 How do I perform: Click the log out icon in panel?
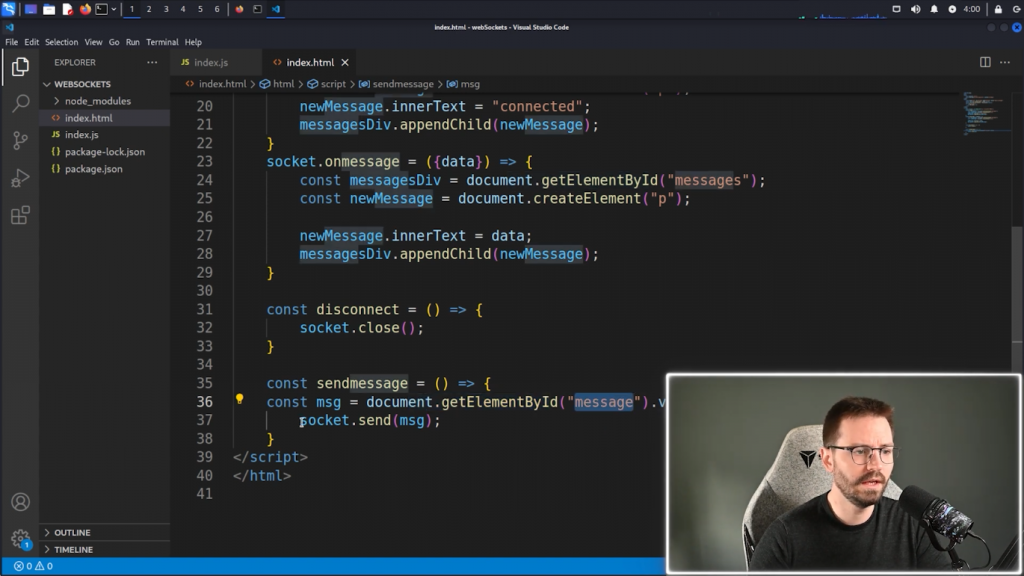tap(1016, 9)
